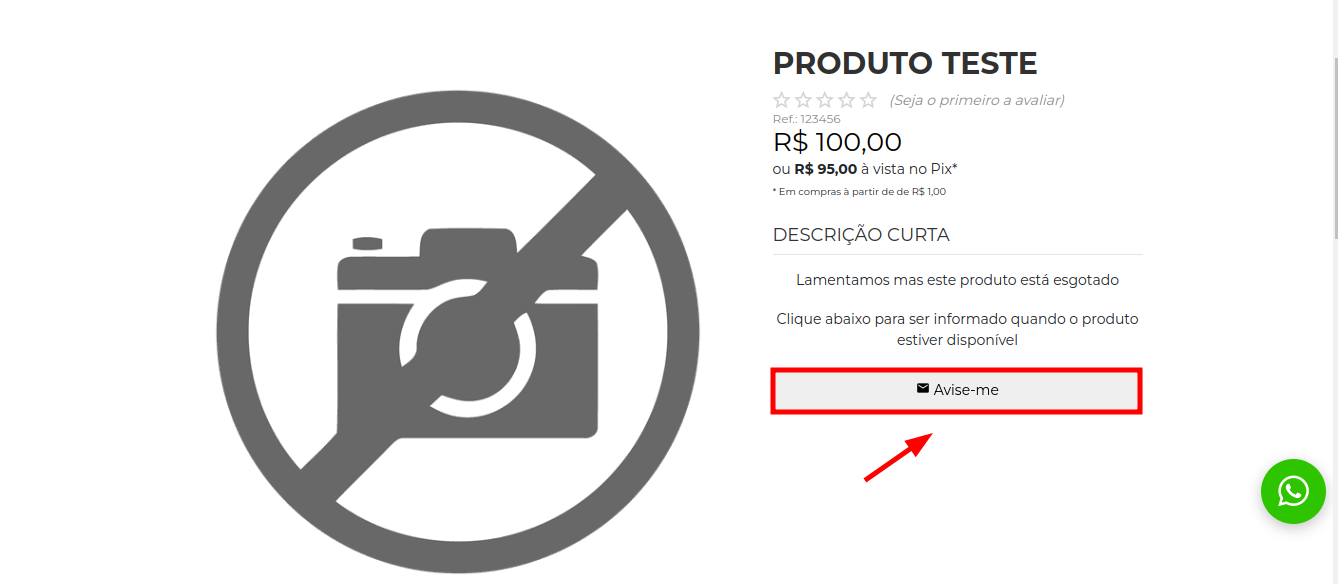Viewport: 1338px width, 584px height.
Task: Click the 'produto está esgotado' message
Action: pyautogui.click(x=957, y=280)
